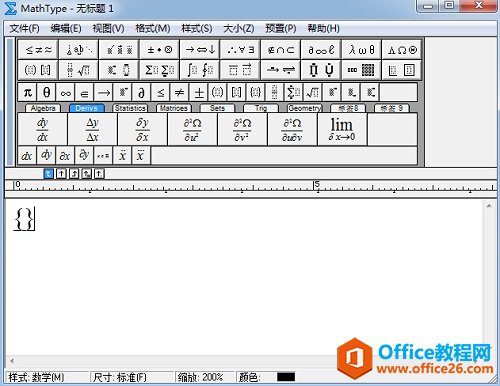Viewport: 500px width, 386px height.
Task: Insert the right arrow from small bar
Action: pos(104,92)
